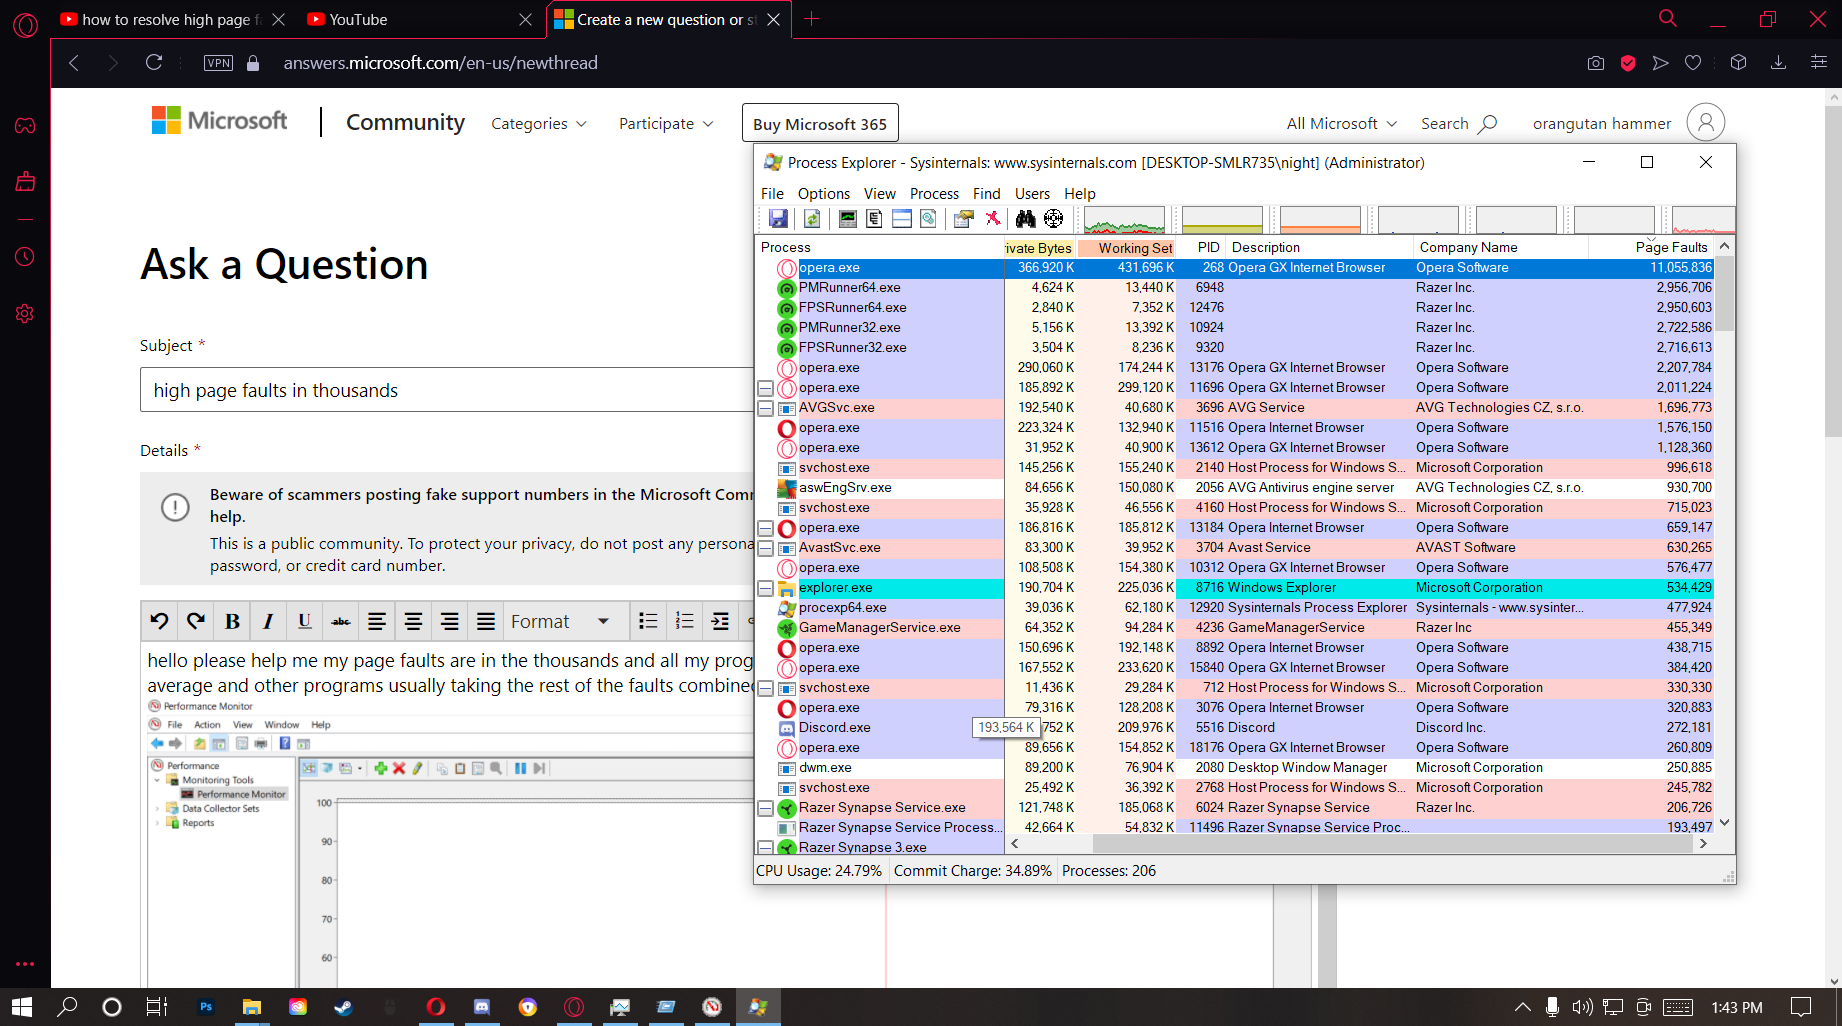Open the Options menu in Process Explorer
The image size is (1842, 1026).
click(x=823, y=194)
